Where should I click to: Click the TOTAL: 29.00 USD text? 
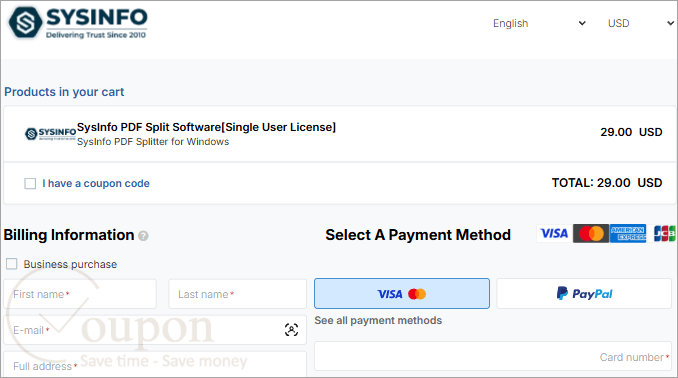point(607,183)
